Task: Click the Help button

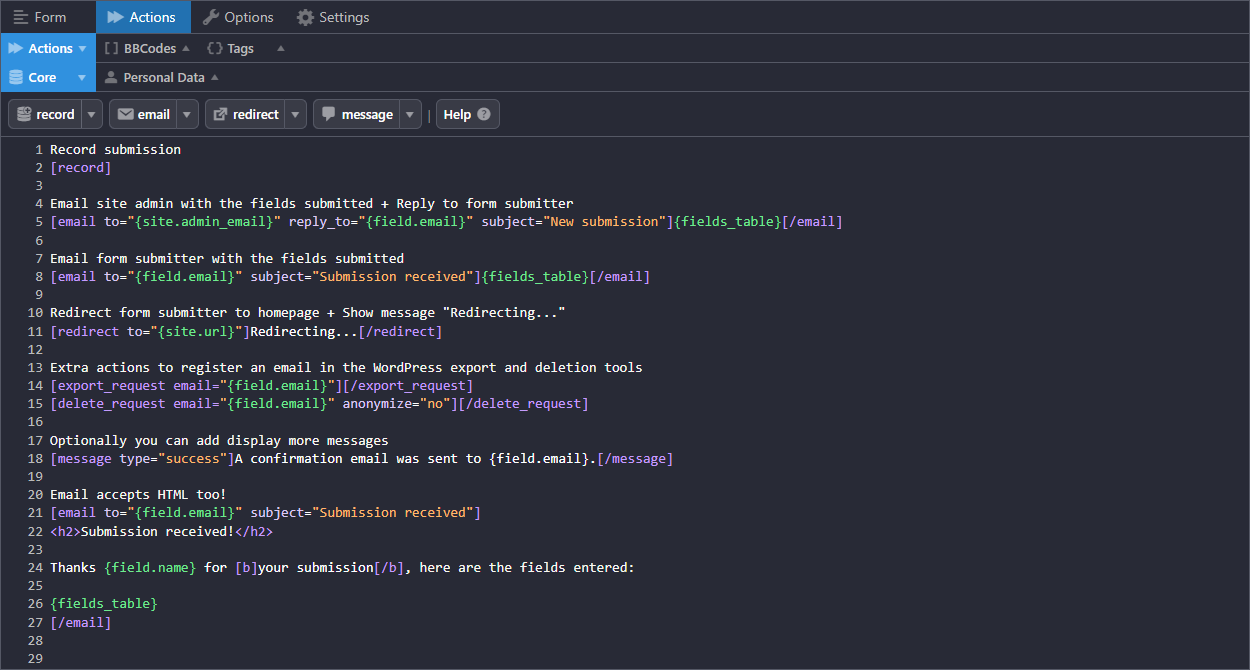Action: click(x=467, y=114)
